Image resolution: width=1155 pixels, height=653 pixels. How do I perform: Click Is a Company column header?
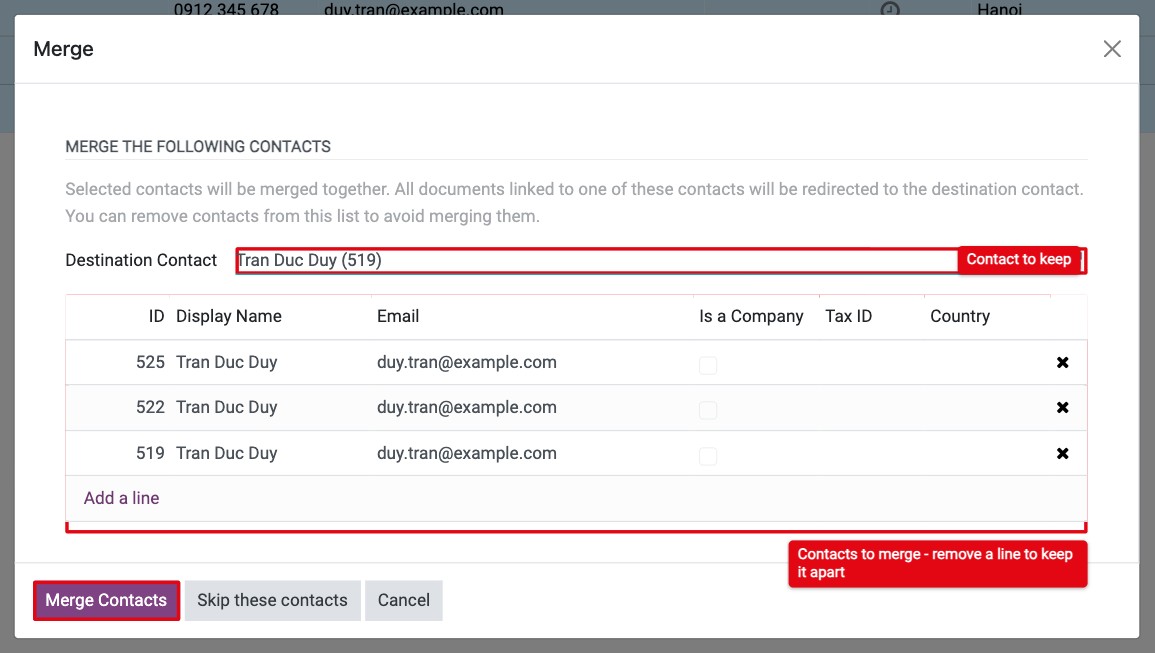tap(751, 316)
